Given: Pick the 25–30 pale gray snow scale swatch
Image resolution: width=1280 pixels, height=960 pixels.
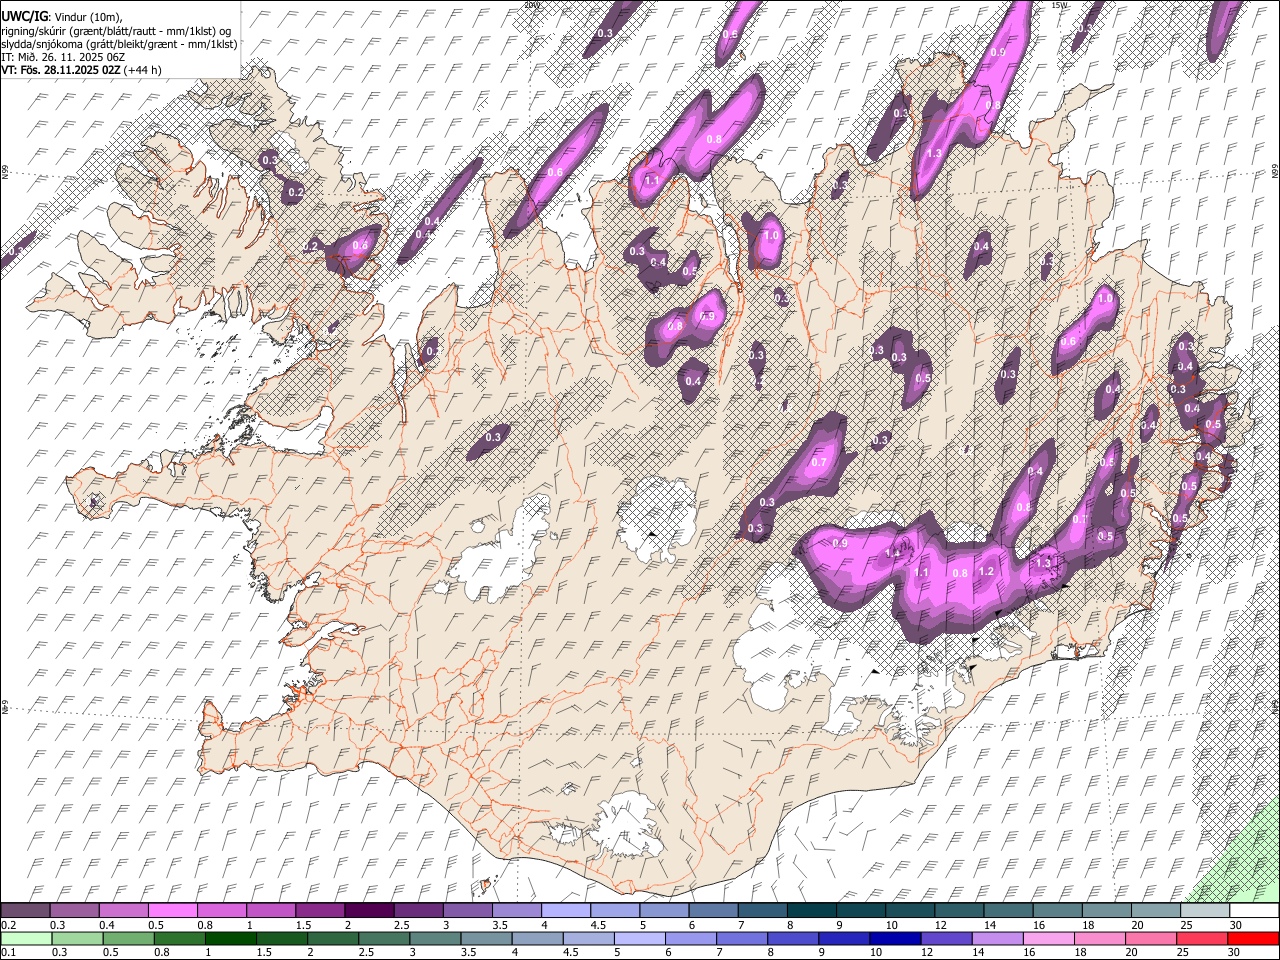Looking at the screenshot, I should [x=1204, y=910].
